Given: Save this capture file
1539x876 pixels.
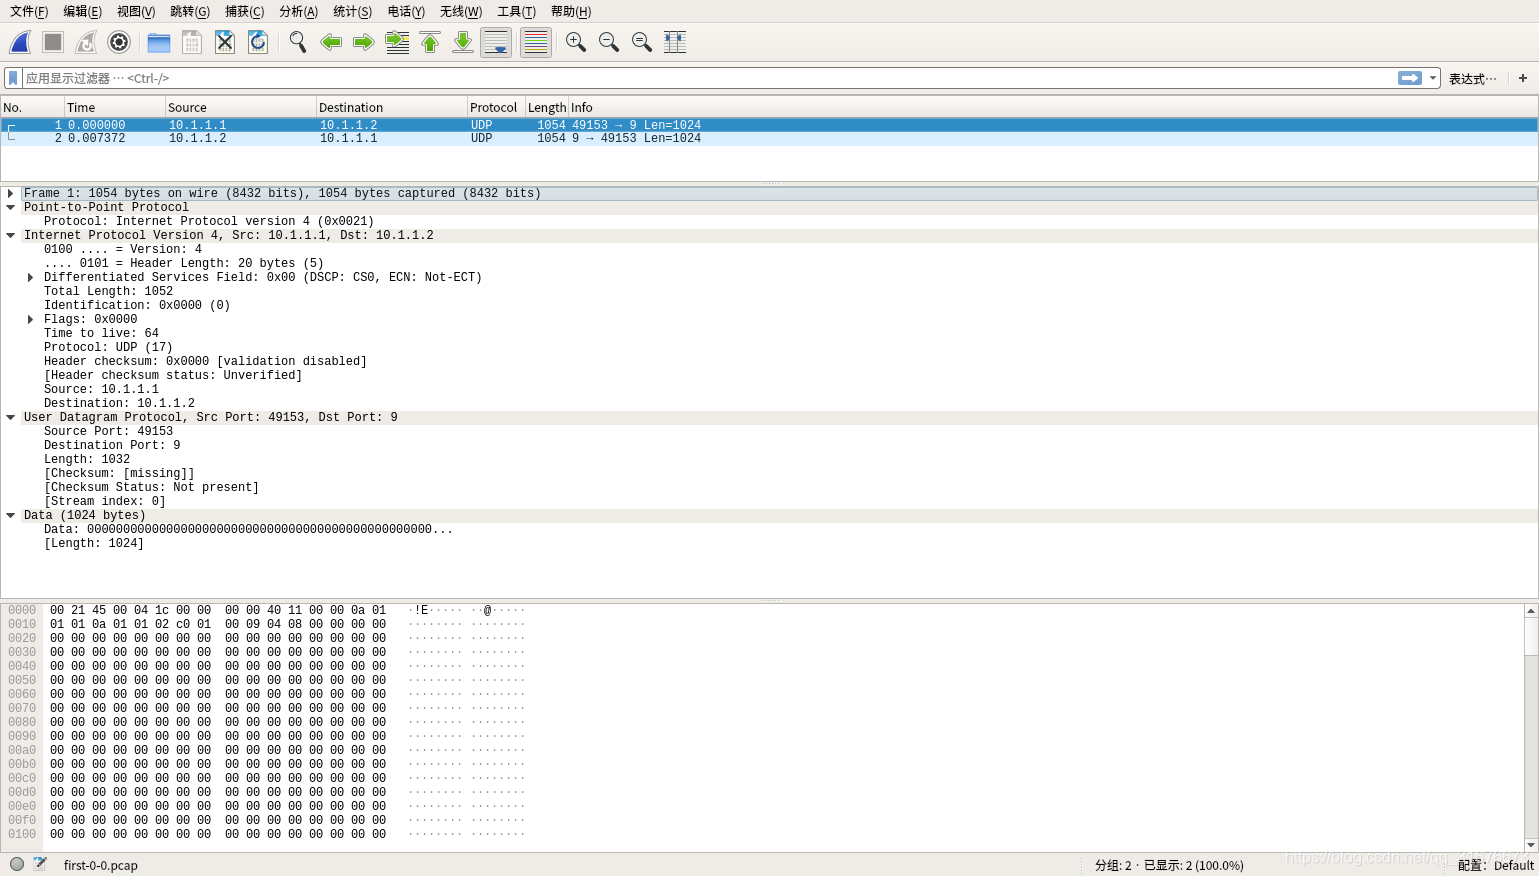Looking at the screenshot, I should pyautogui.click(x=192, y=42).
